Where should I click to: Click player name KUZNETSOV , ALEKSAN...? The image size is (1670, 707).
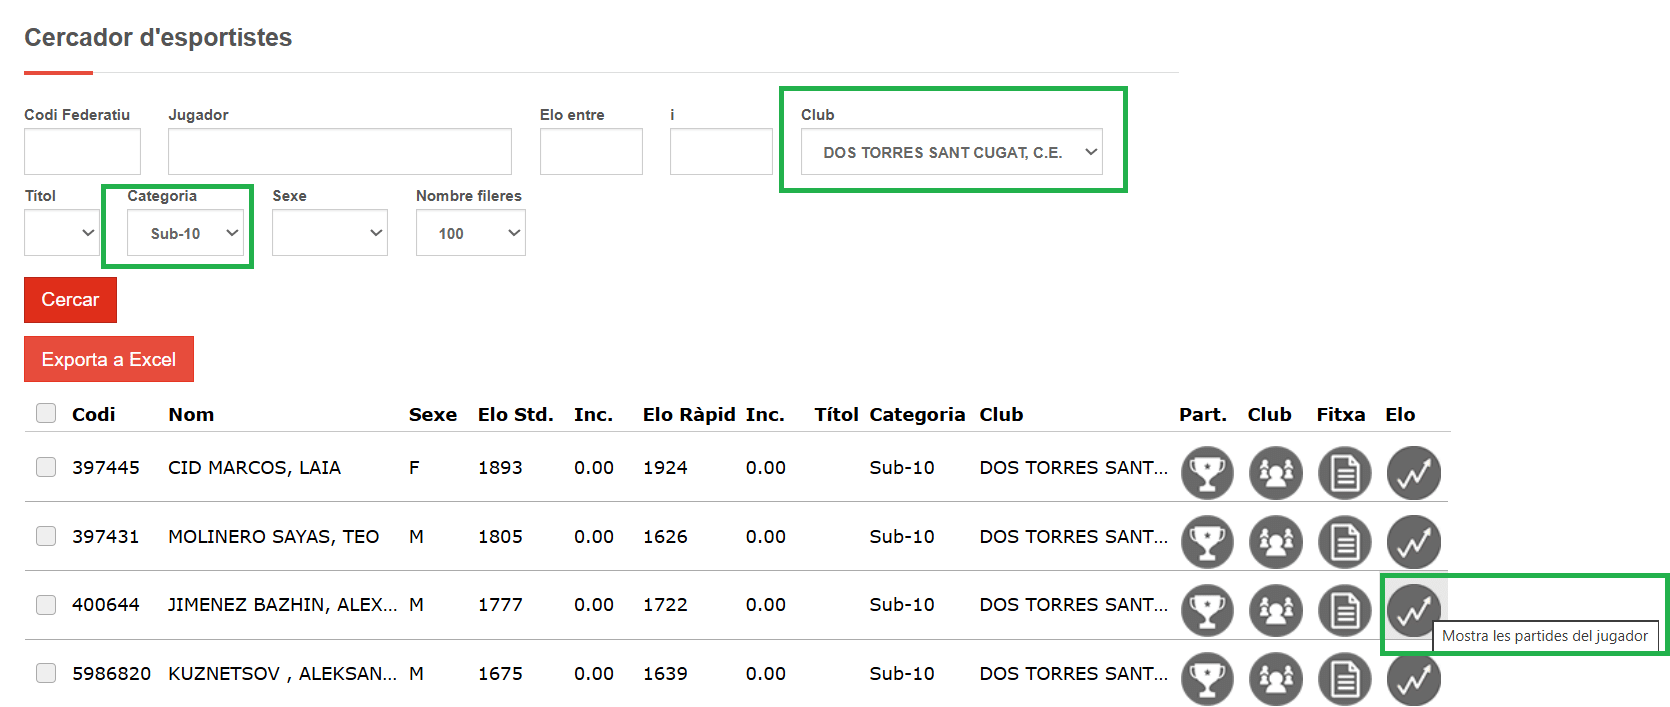(282, 673)
